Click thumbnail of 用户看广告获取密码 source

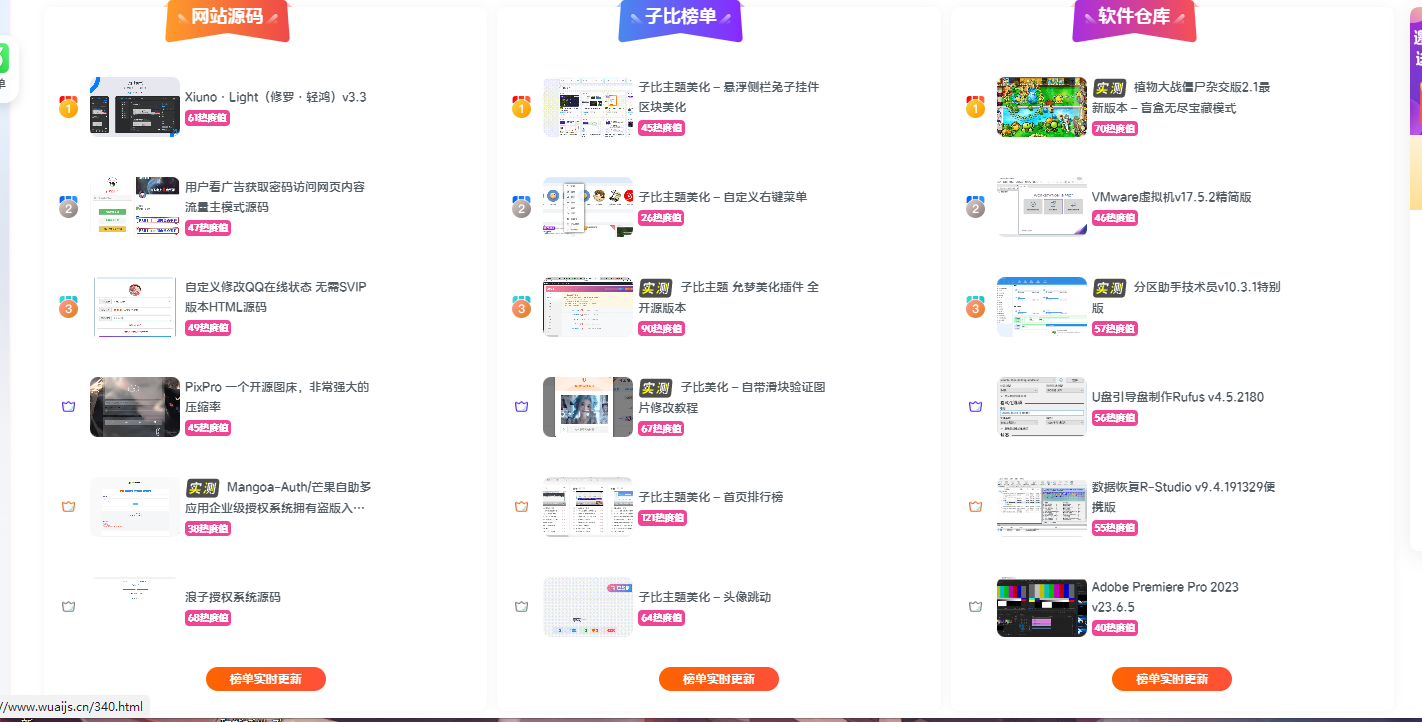click(134, 207)
